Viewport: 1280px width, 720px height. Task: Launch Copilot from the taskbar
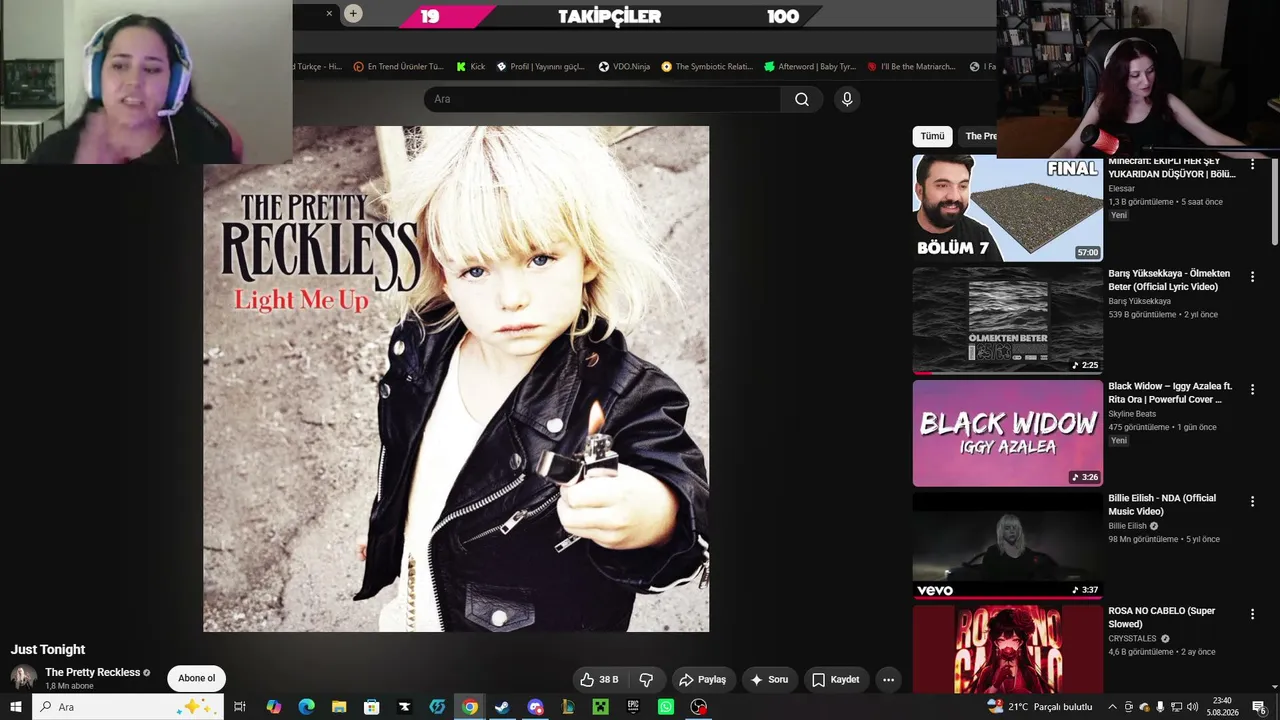273,707
